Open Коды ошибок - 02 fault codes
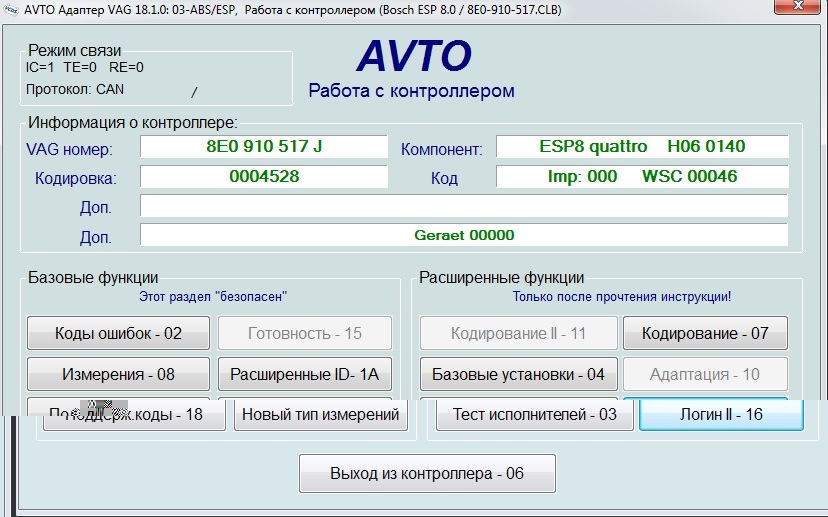Image resolution: width=828 pixels, height=517 pixels. click(118, 333)
